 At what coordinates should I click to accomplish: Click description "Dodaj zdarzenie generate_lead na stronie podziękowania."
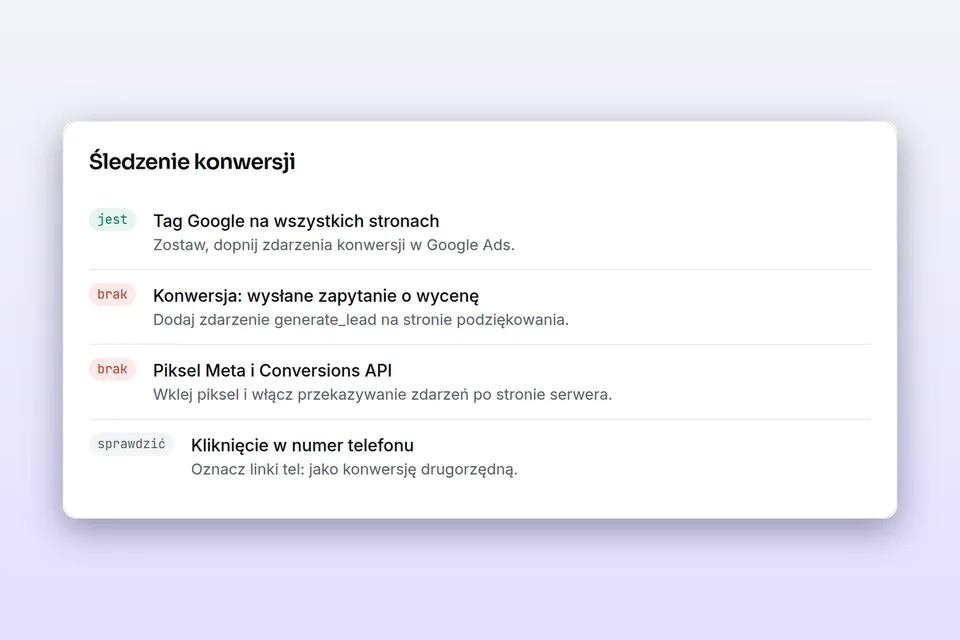361,320
